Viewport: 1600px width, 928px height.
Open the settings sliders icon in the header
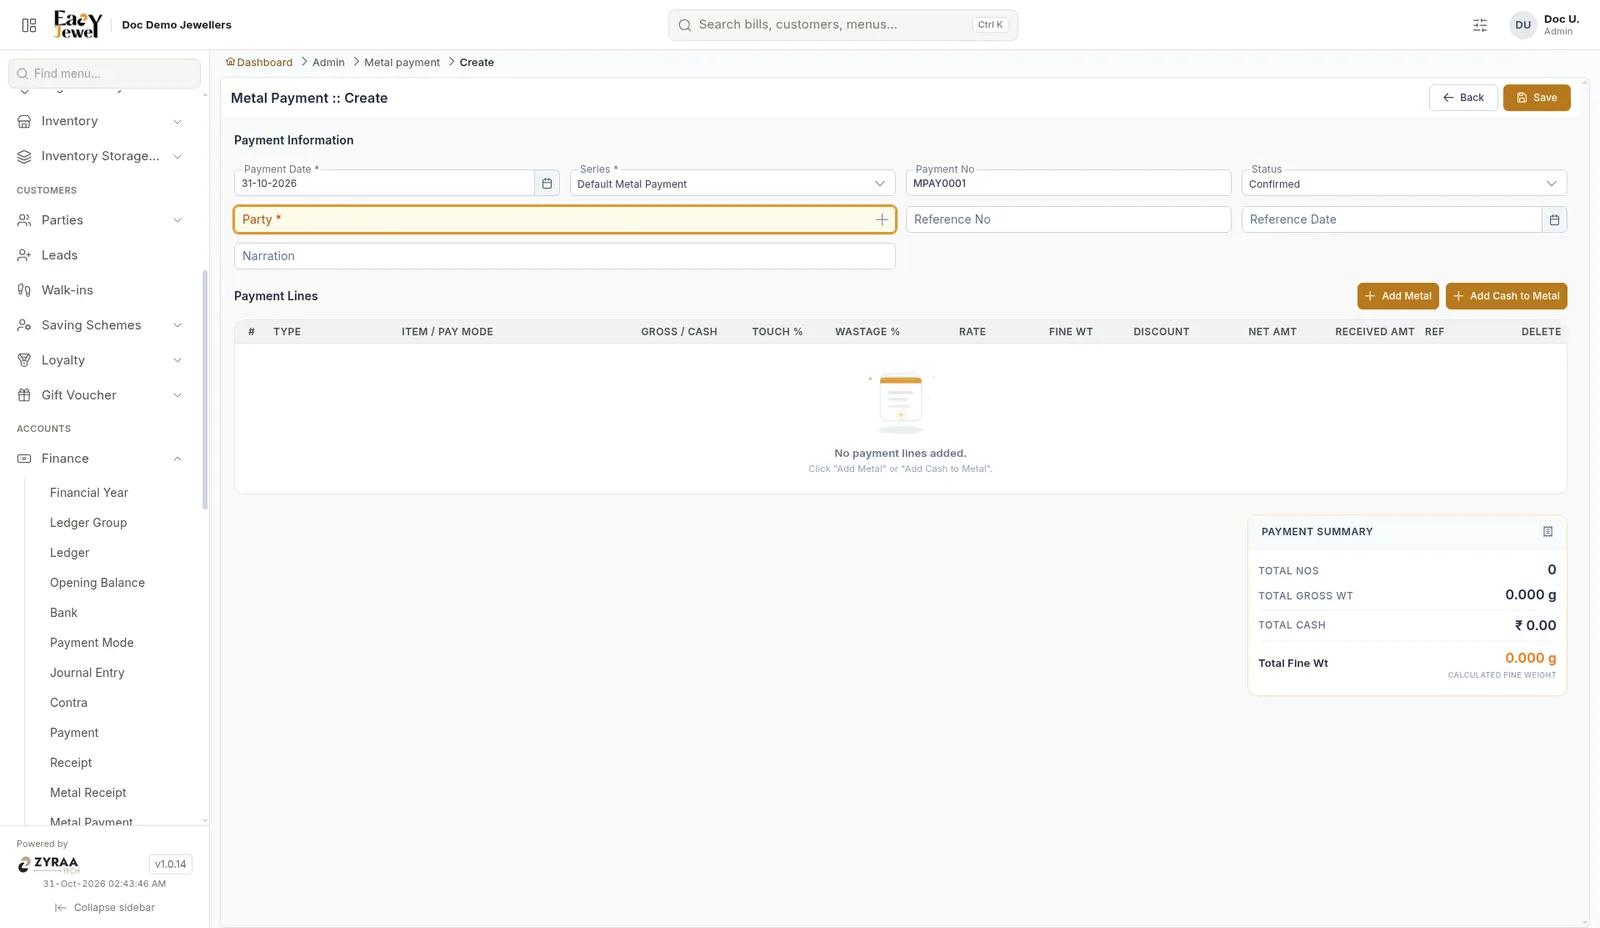1480,25
